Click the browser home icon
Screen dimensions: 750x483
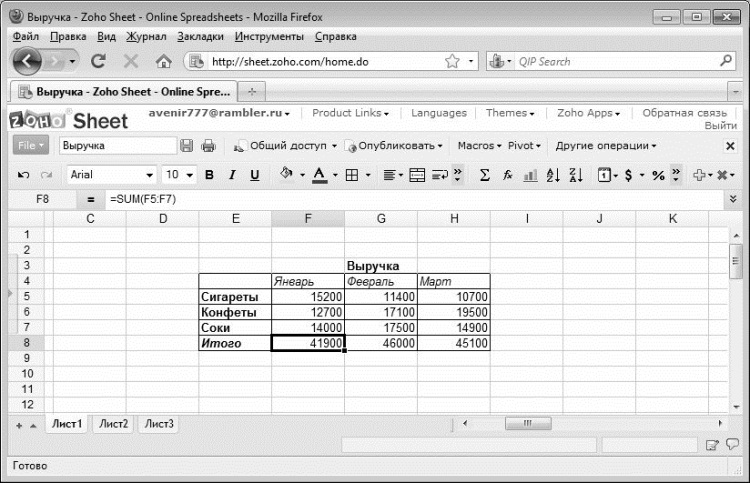tap(164, 61)
